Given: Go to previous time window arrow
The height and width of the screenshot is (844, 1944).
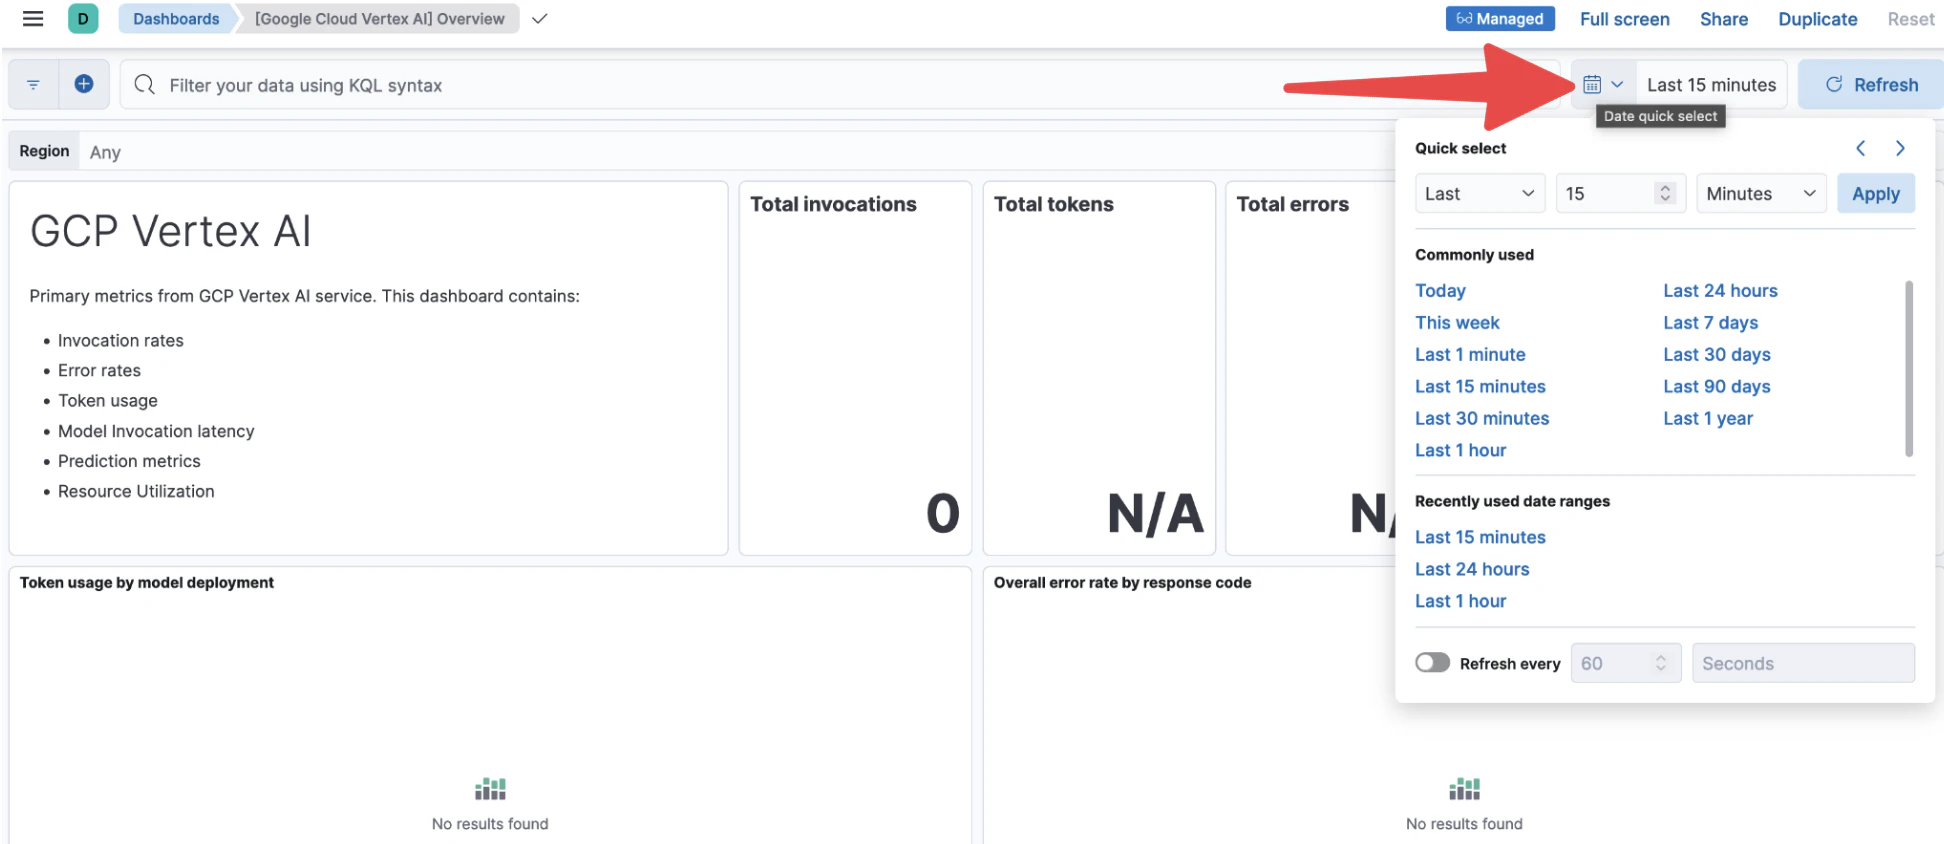Looking at the screenshot, I should 1861,148.
